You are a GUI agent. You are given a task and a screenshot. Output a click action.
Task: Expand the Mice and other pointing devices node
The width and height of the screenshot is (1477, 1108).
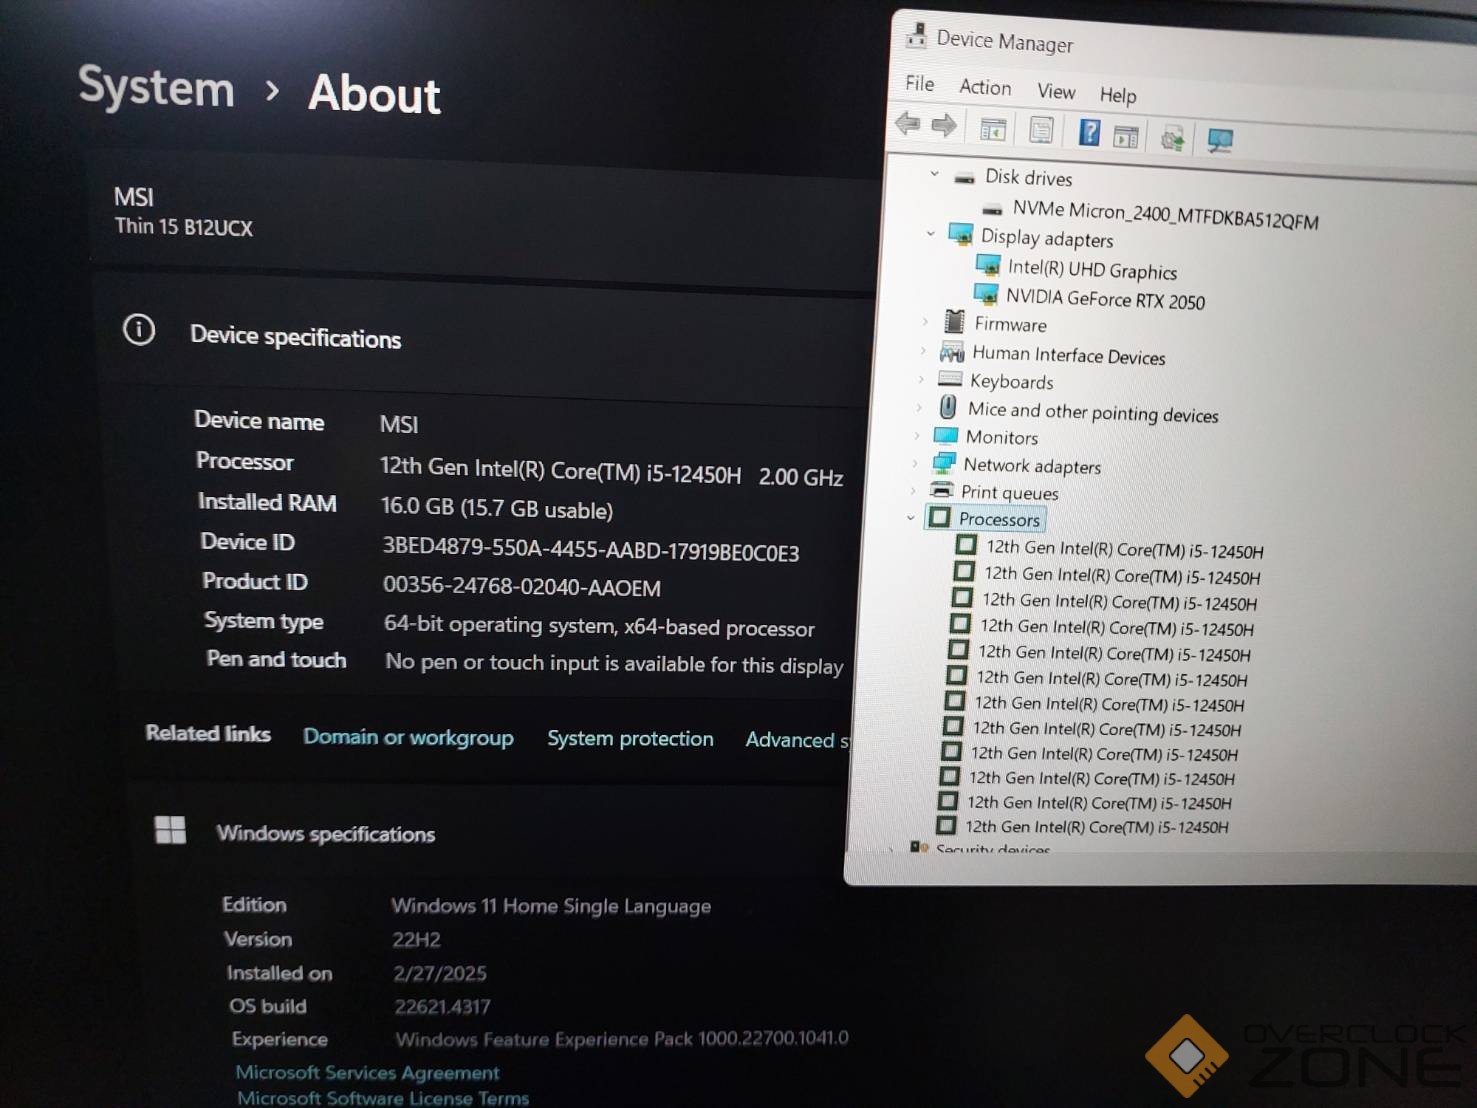[918, 406]
